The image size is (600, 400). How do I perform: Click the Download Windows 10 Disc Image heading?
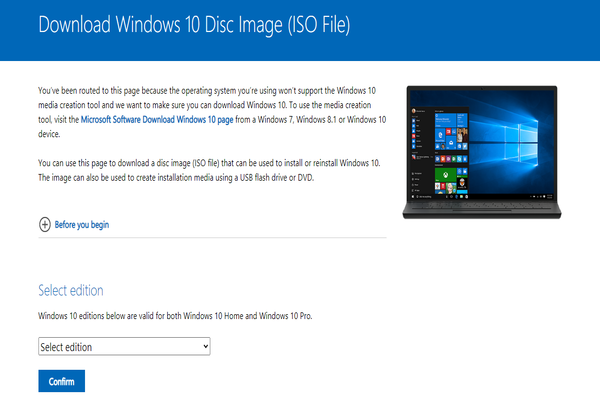[x=194, y=25]
